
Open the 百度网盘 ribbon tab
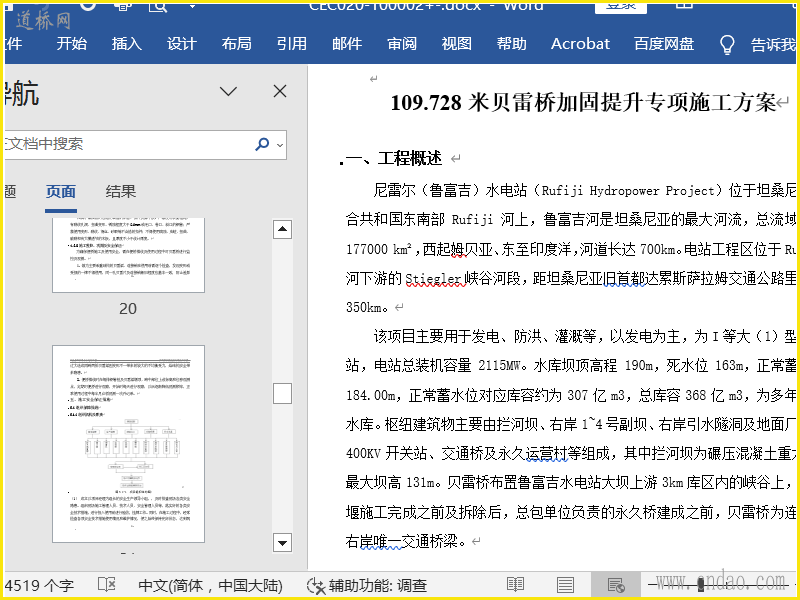(x=663, y=44)
